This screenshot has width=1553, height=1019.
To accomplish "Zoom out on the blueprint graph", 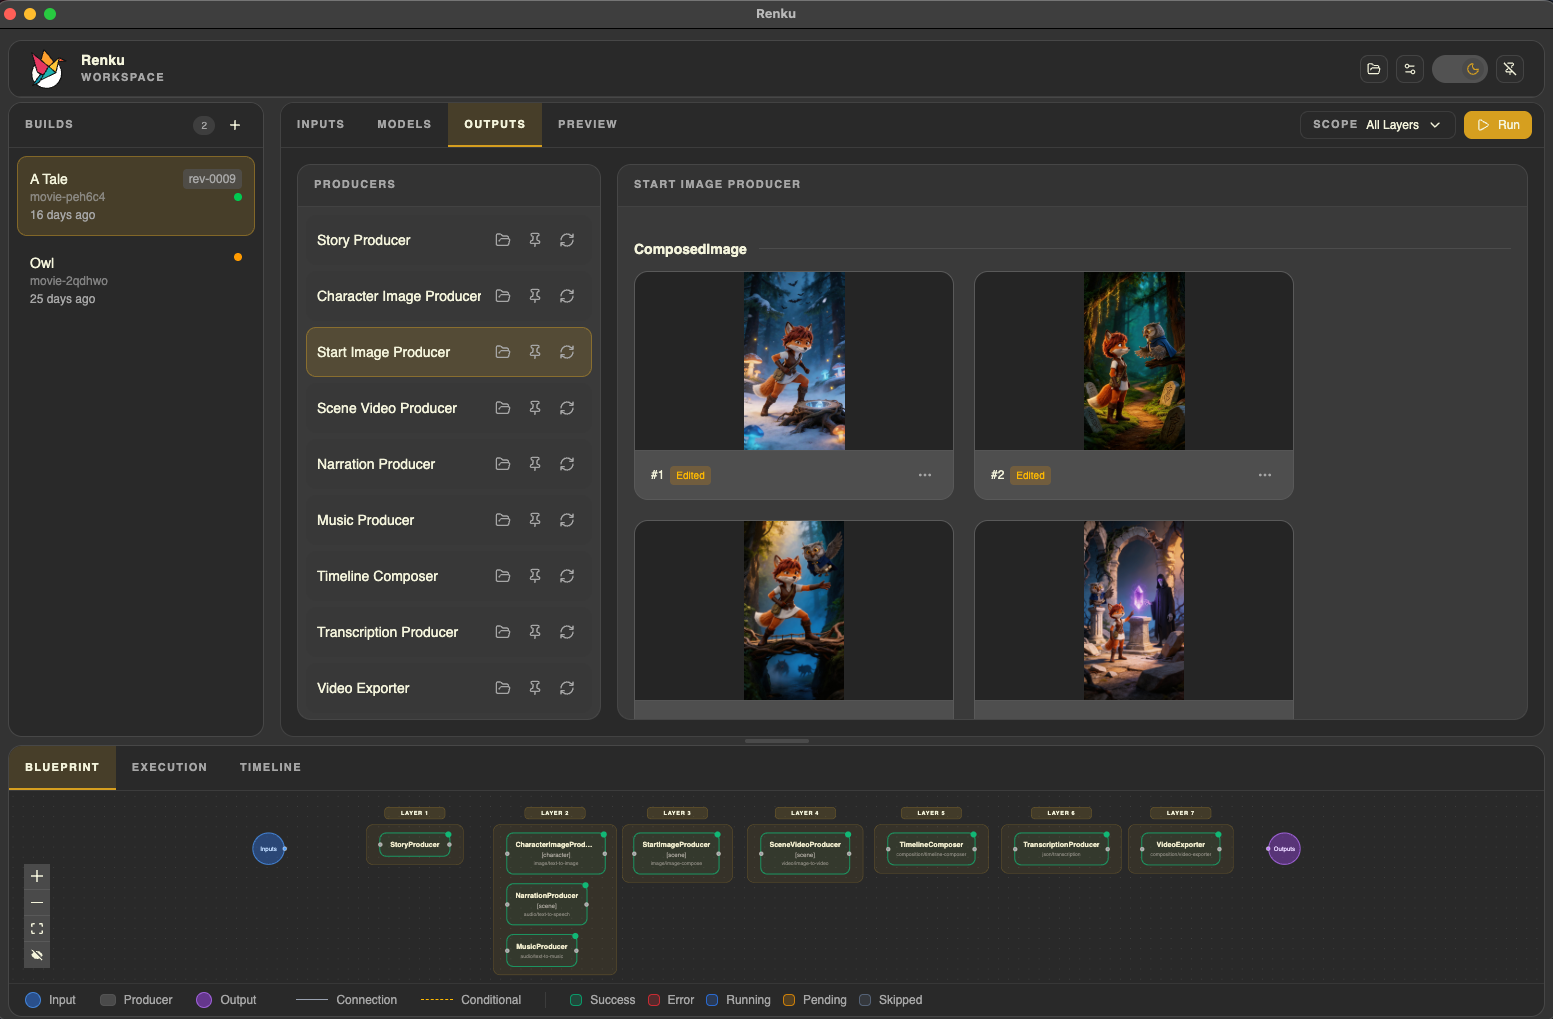I will point(37,902).
